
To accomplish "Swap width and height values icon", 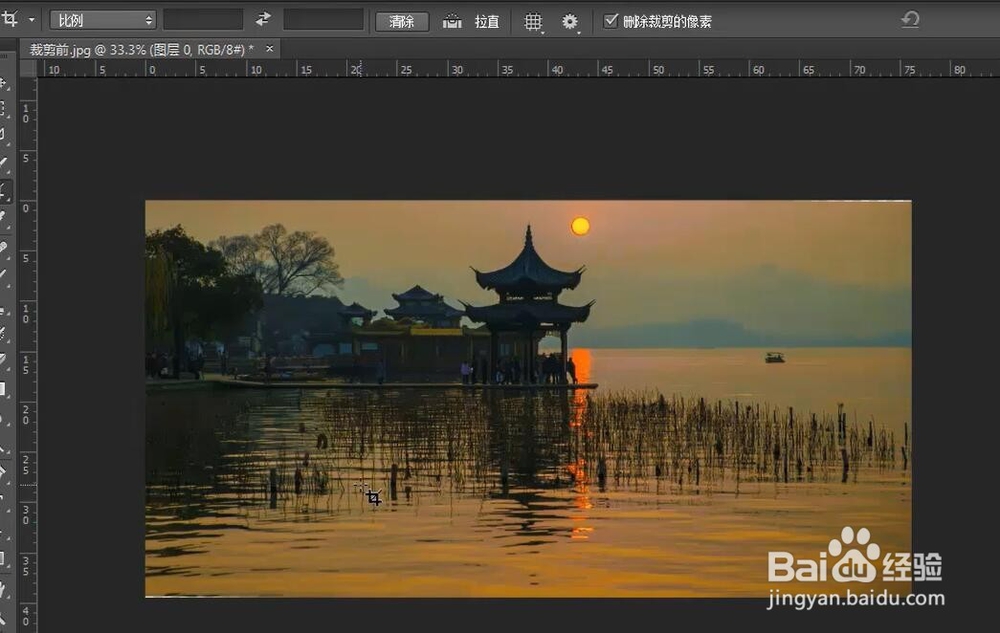I will [x=263, y=20].
